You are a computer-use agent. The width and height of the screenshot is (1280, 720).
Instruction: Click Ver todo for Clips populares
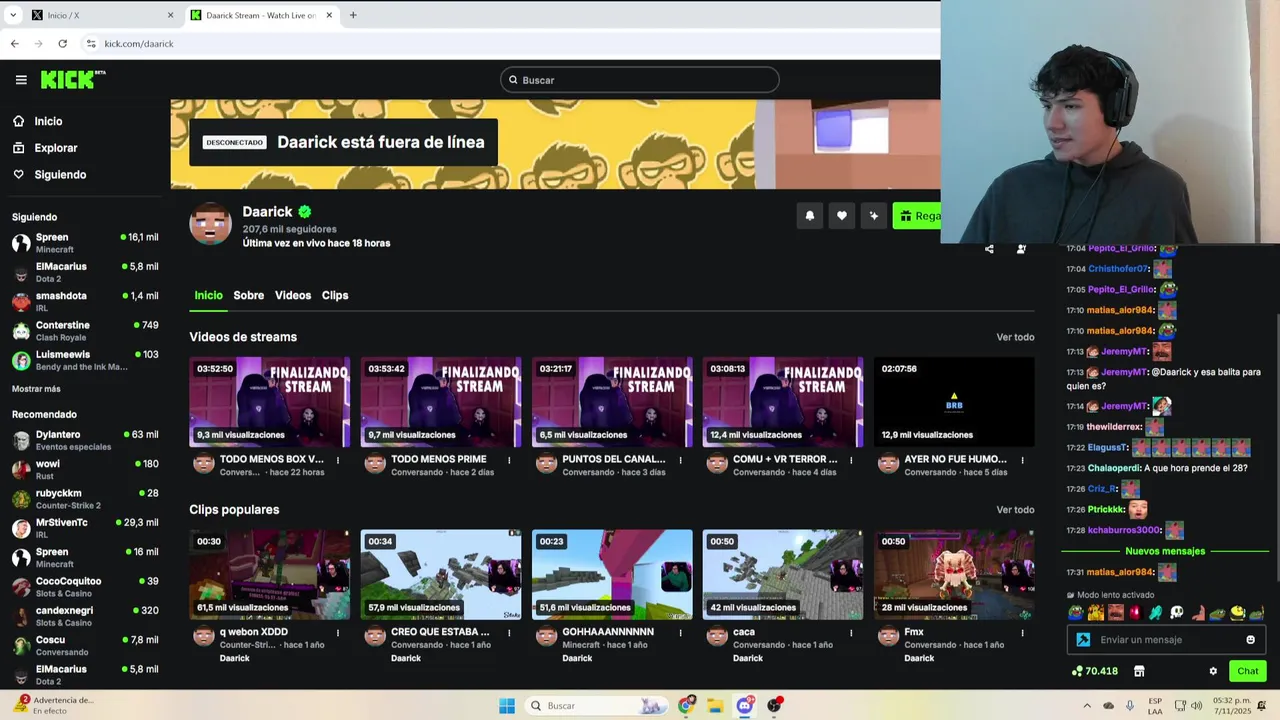1015,510
